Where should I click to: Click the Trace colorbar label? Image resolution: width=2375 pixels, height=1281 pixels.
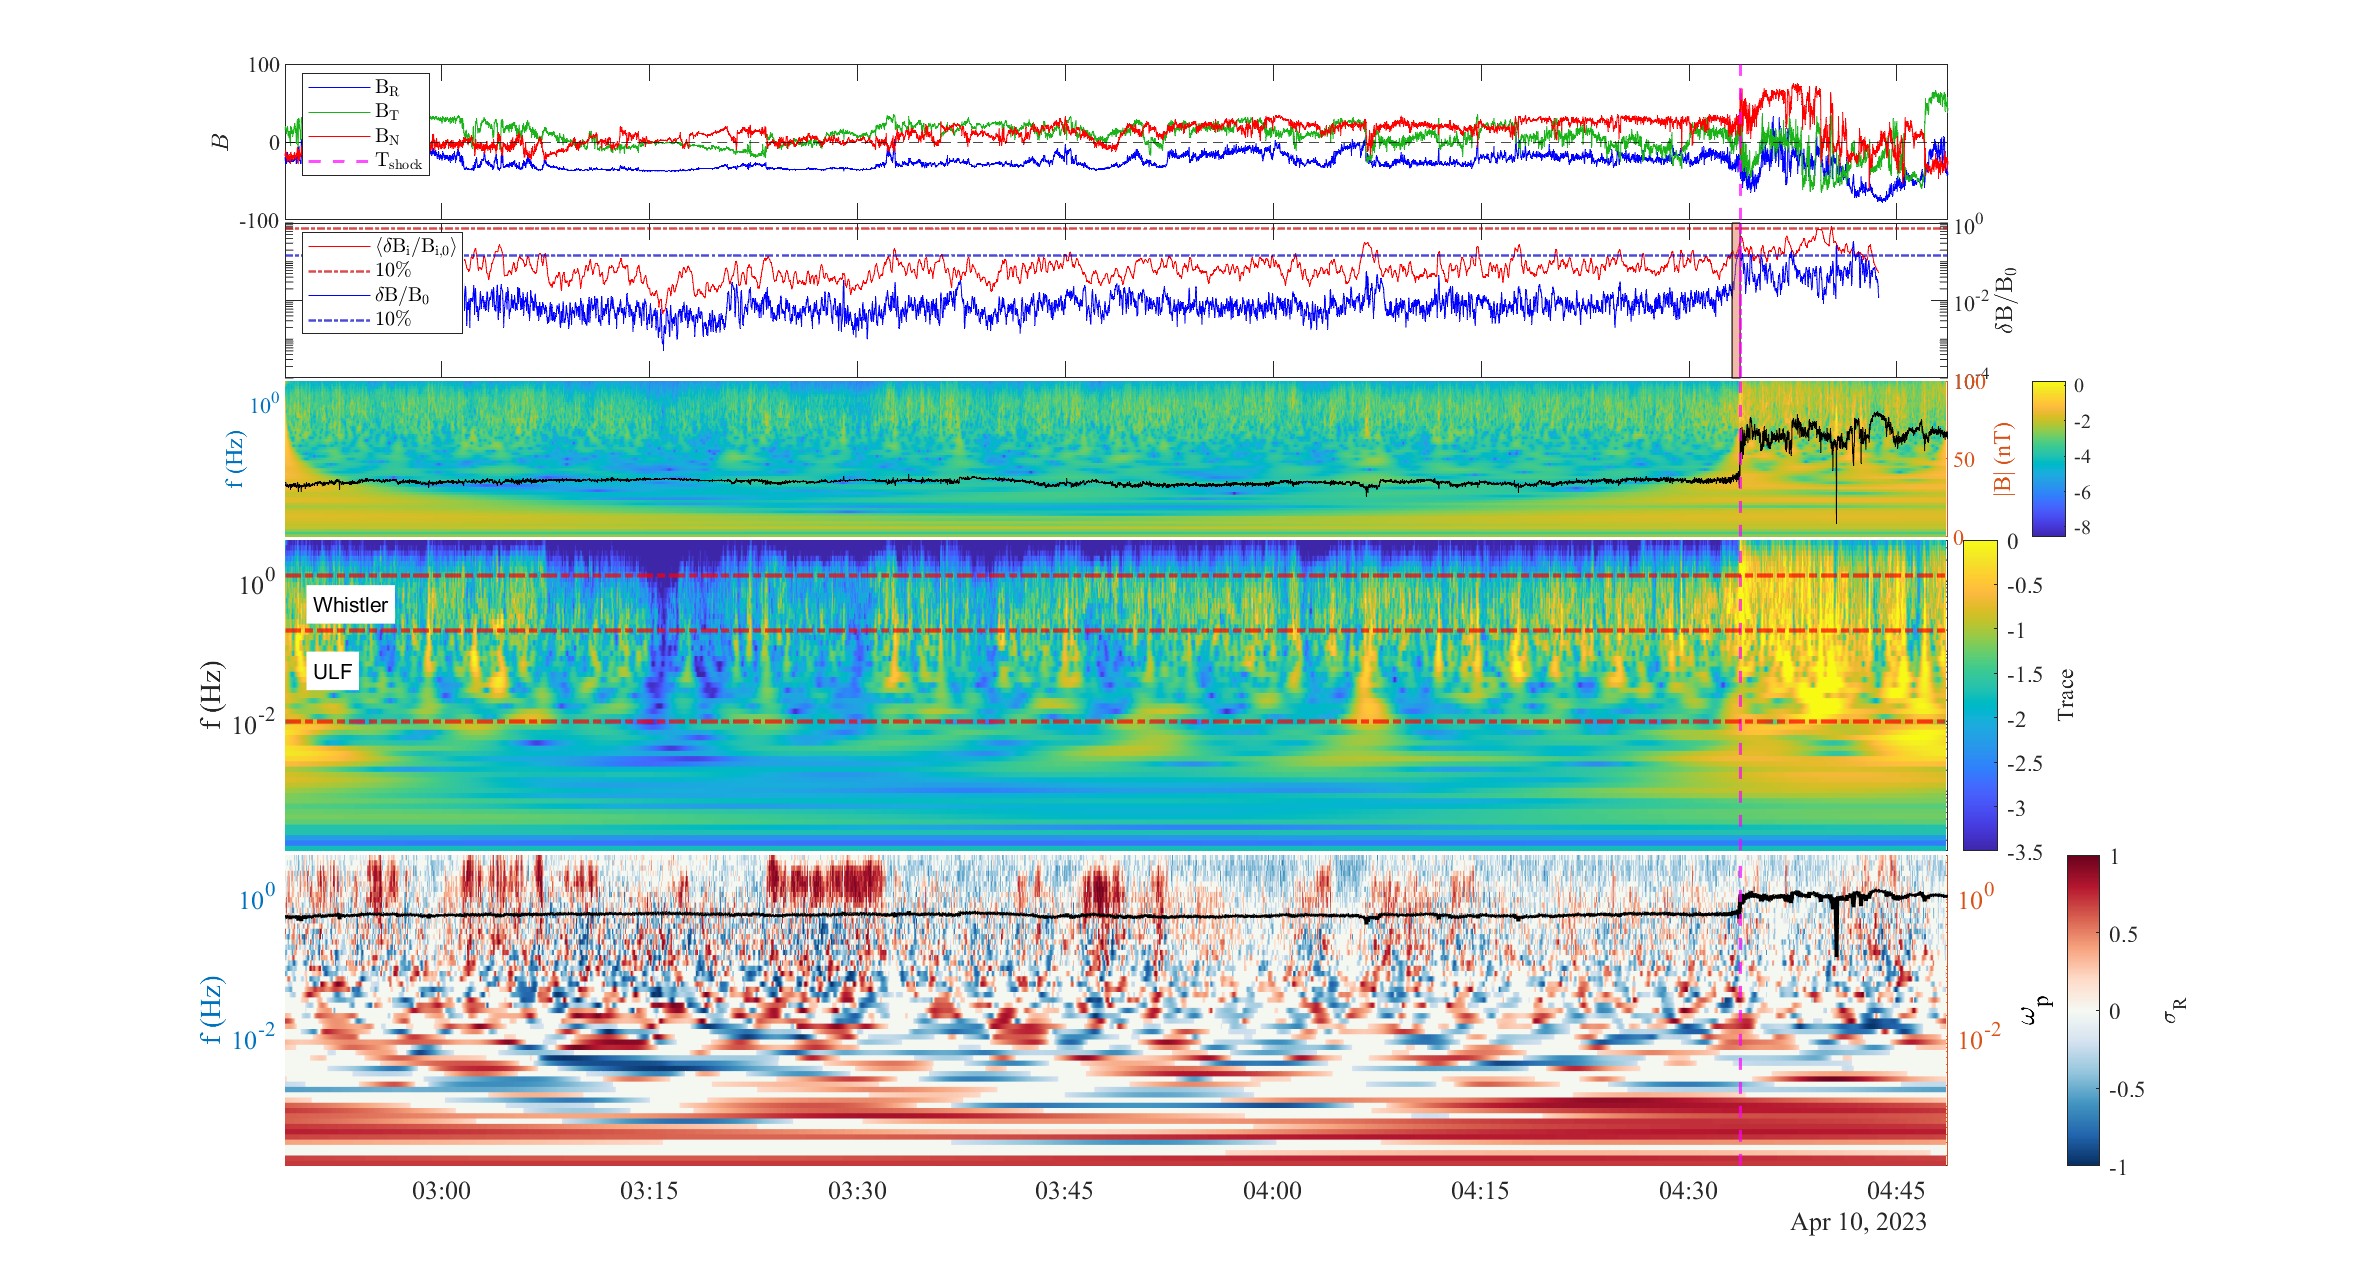[x=2065, y=694]
